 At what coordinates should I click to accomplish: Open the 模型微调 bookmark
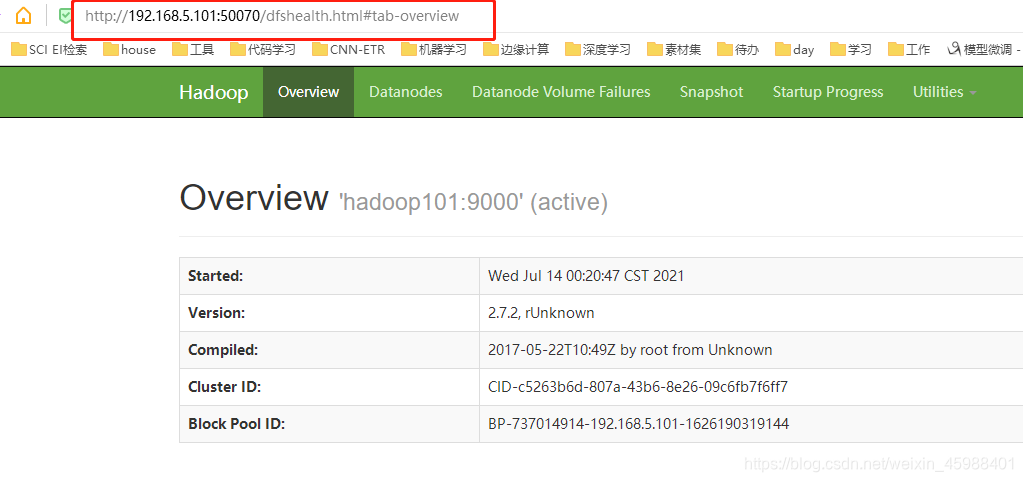(x=985, y=50)
